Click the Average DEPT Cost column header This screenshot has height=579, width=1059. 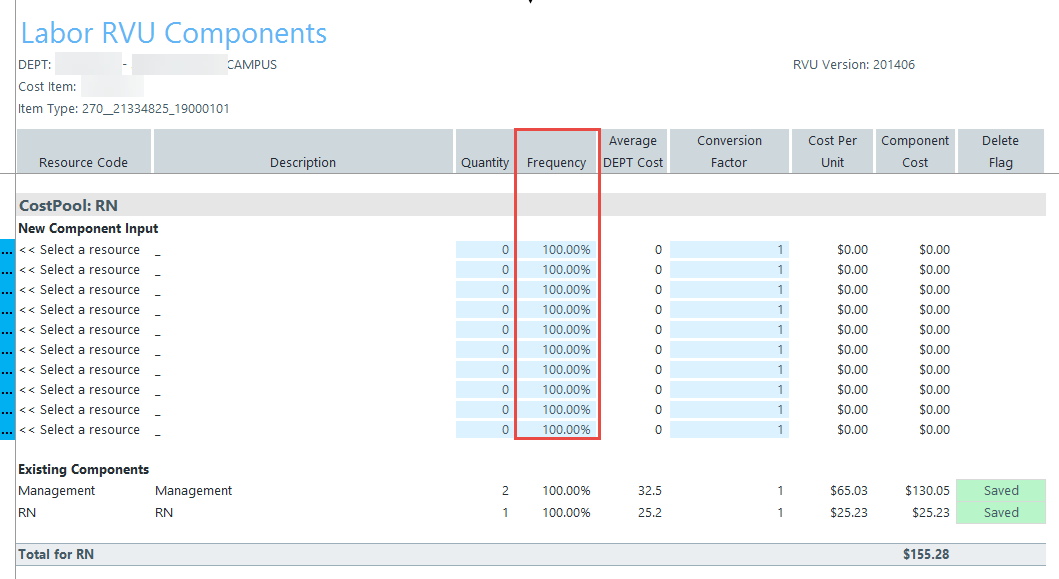[x=634, y=151]
